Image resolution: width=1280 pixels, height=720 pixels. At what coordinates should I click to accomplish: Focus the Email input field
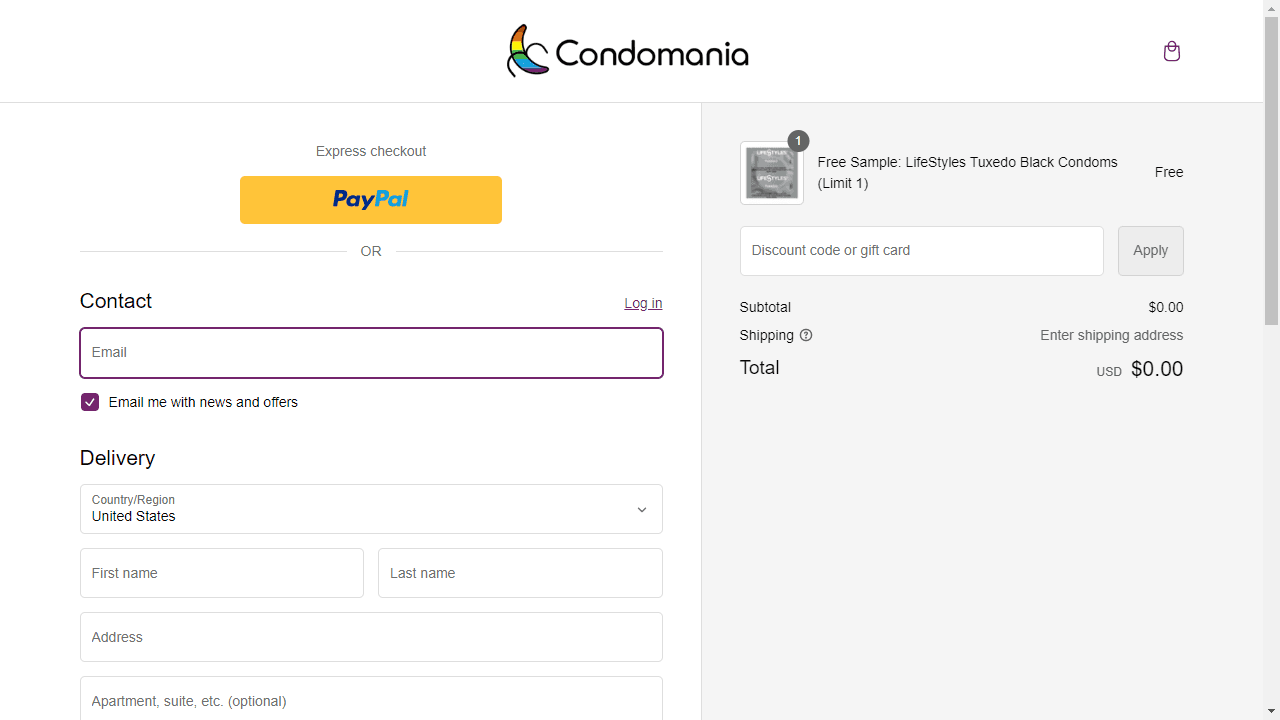click(371, 353)
